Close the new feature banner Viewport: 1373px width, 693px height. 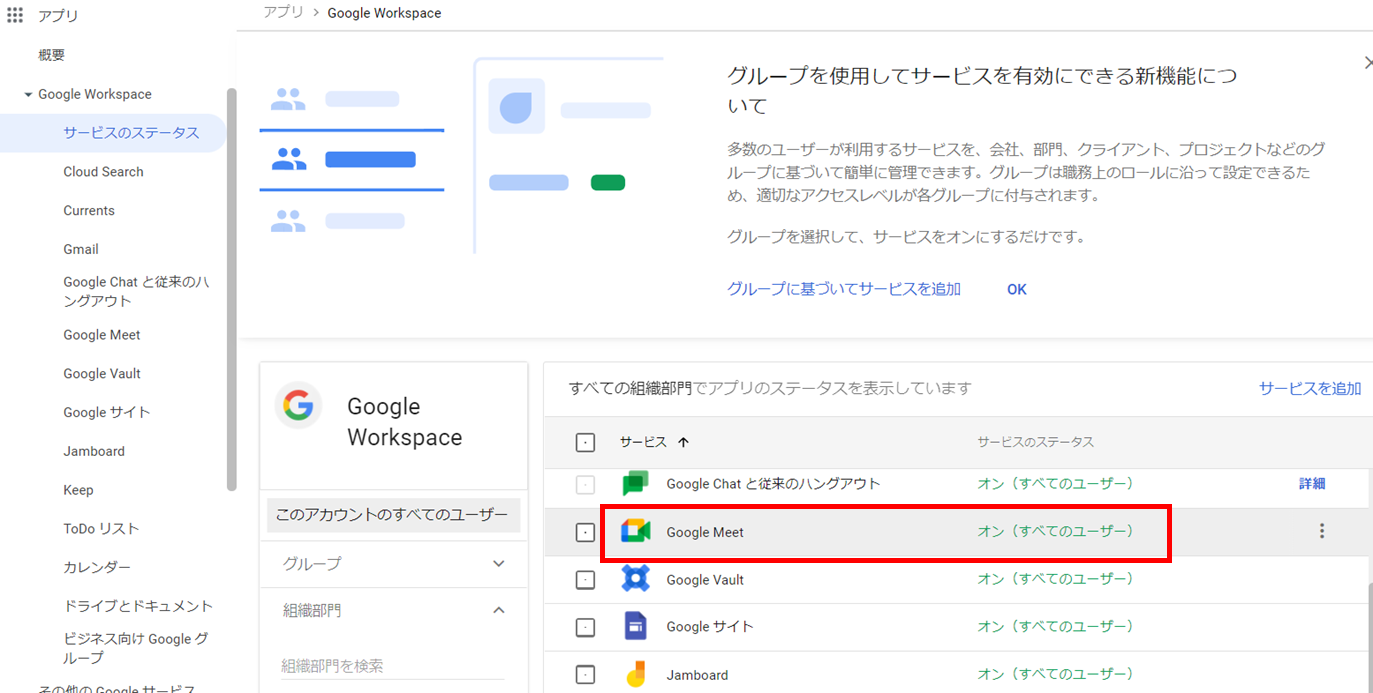pyautogui.click(x=1368, y=63)
